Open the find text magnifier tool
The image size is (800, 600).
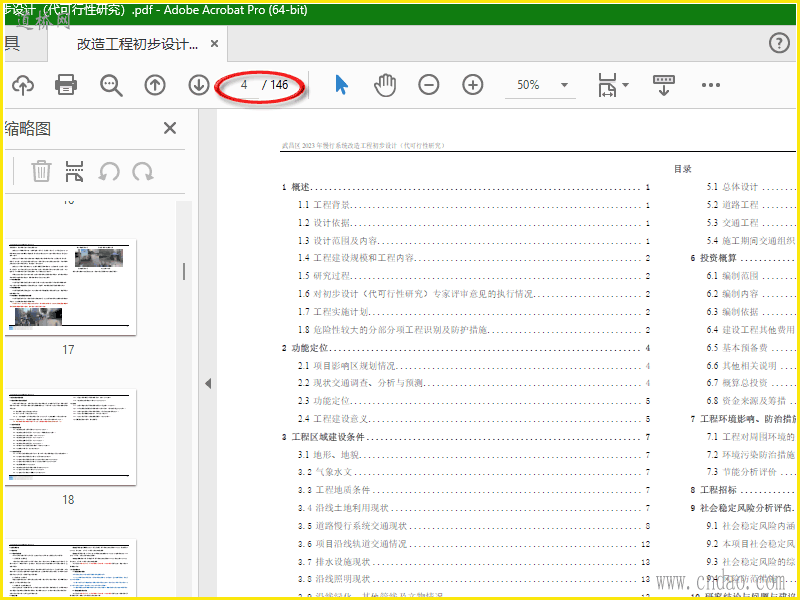click(111, 85)
